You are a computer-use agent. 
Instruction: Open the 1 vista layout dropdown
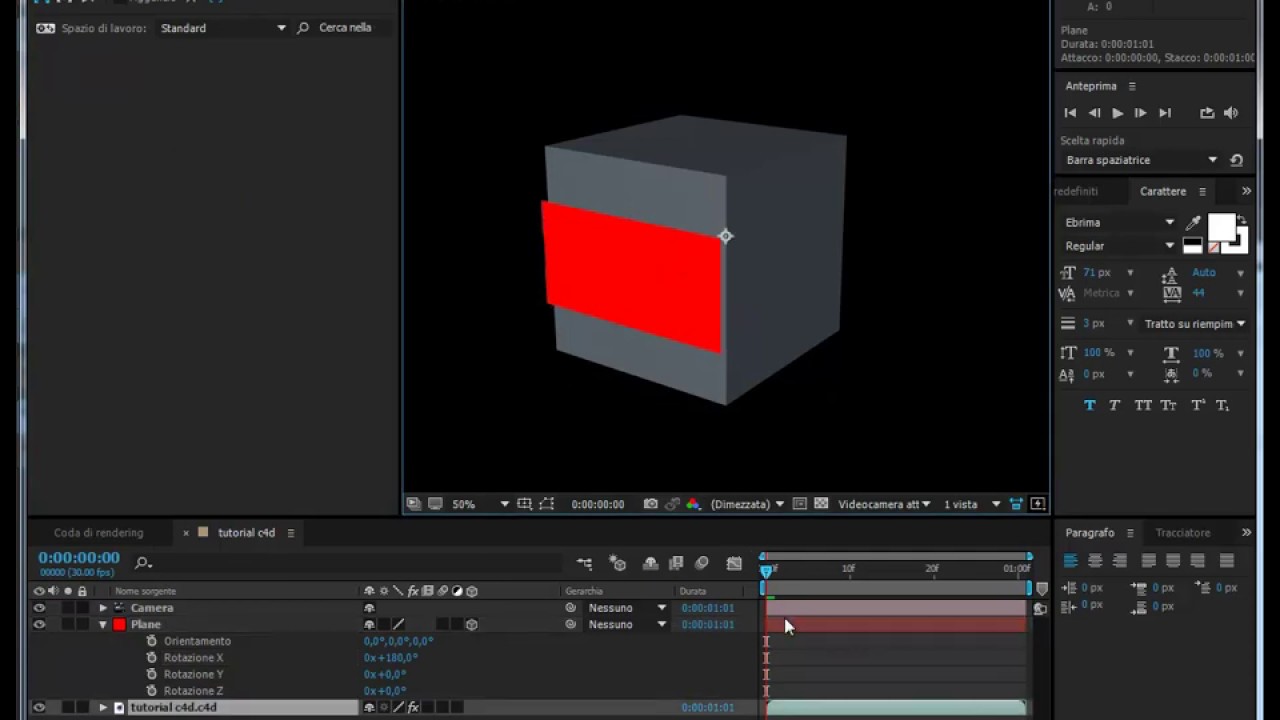(x=972, y=504)
